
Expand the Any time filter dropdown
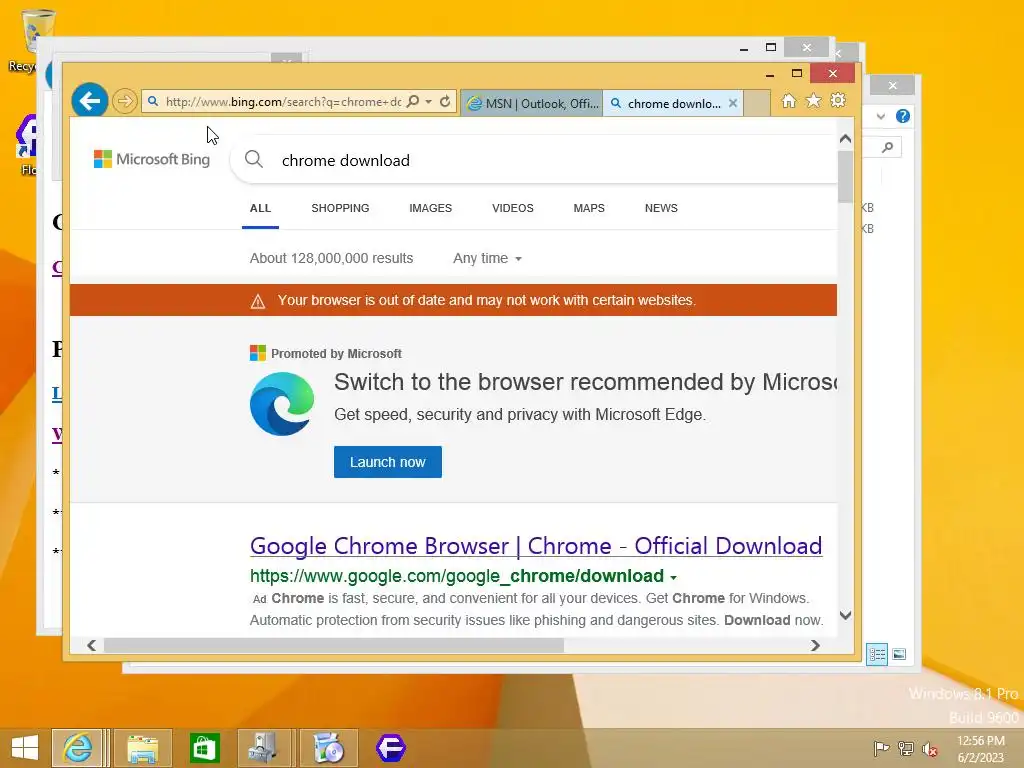pyautogui.click(x=487, y=259)
